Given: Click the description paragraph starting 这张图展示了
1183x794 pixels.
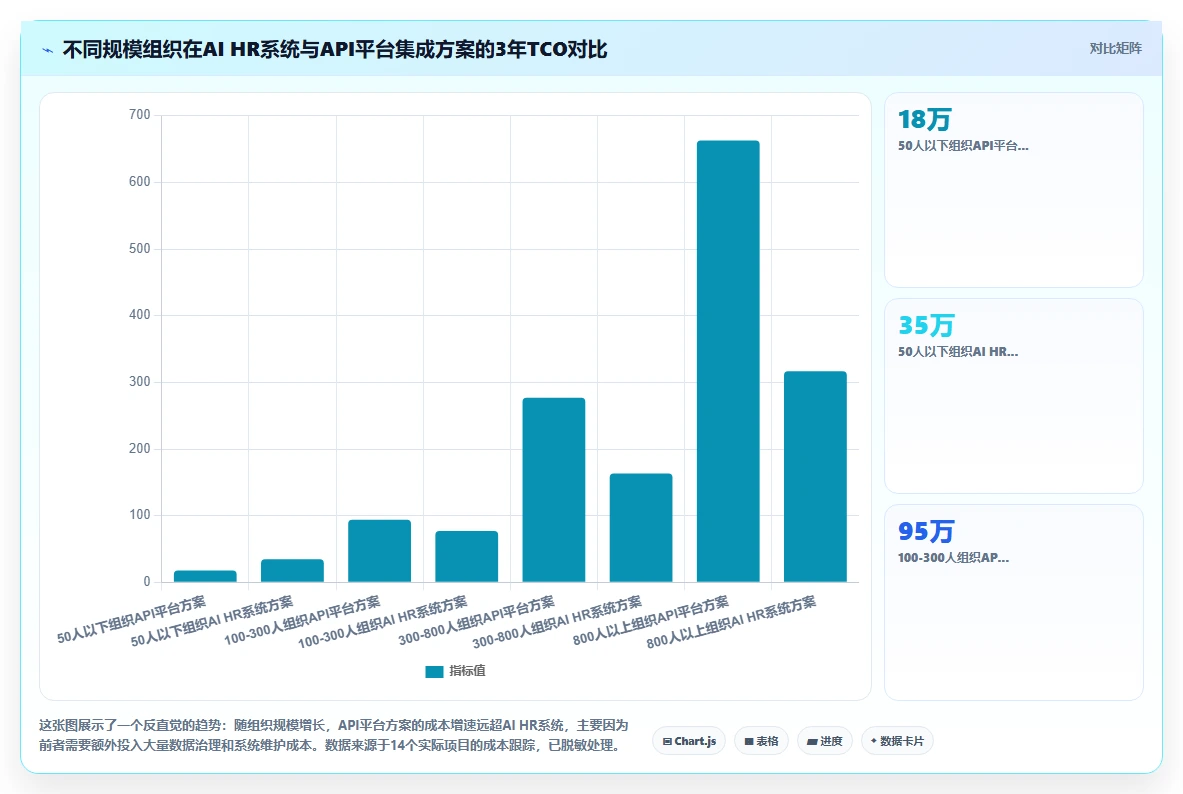Looking at the screenshot, I should [x=333, y=735].
